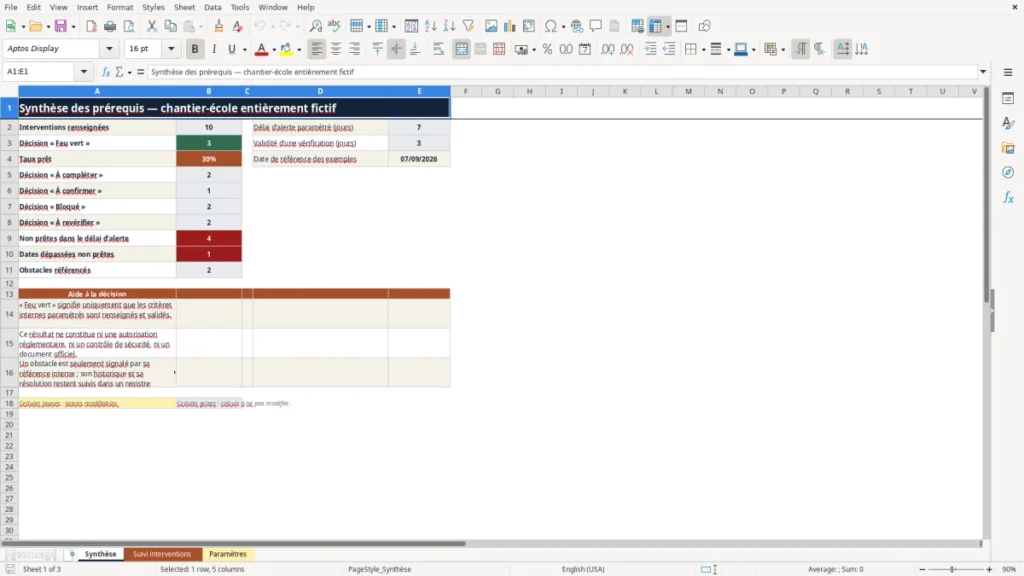
Task: Align cell content to the left
Action: [x=317, y=49]
